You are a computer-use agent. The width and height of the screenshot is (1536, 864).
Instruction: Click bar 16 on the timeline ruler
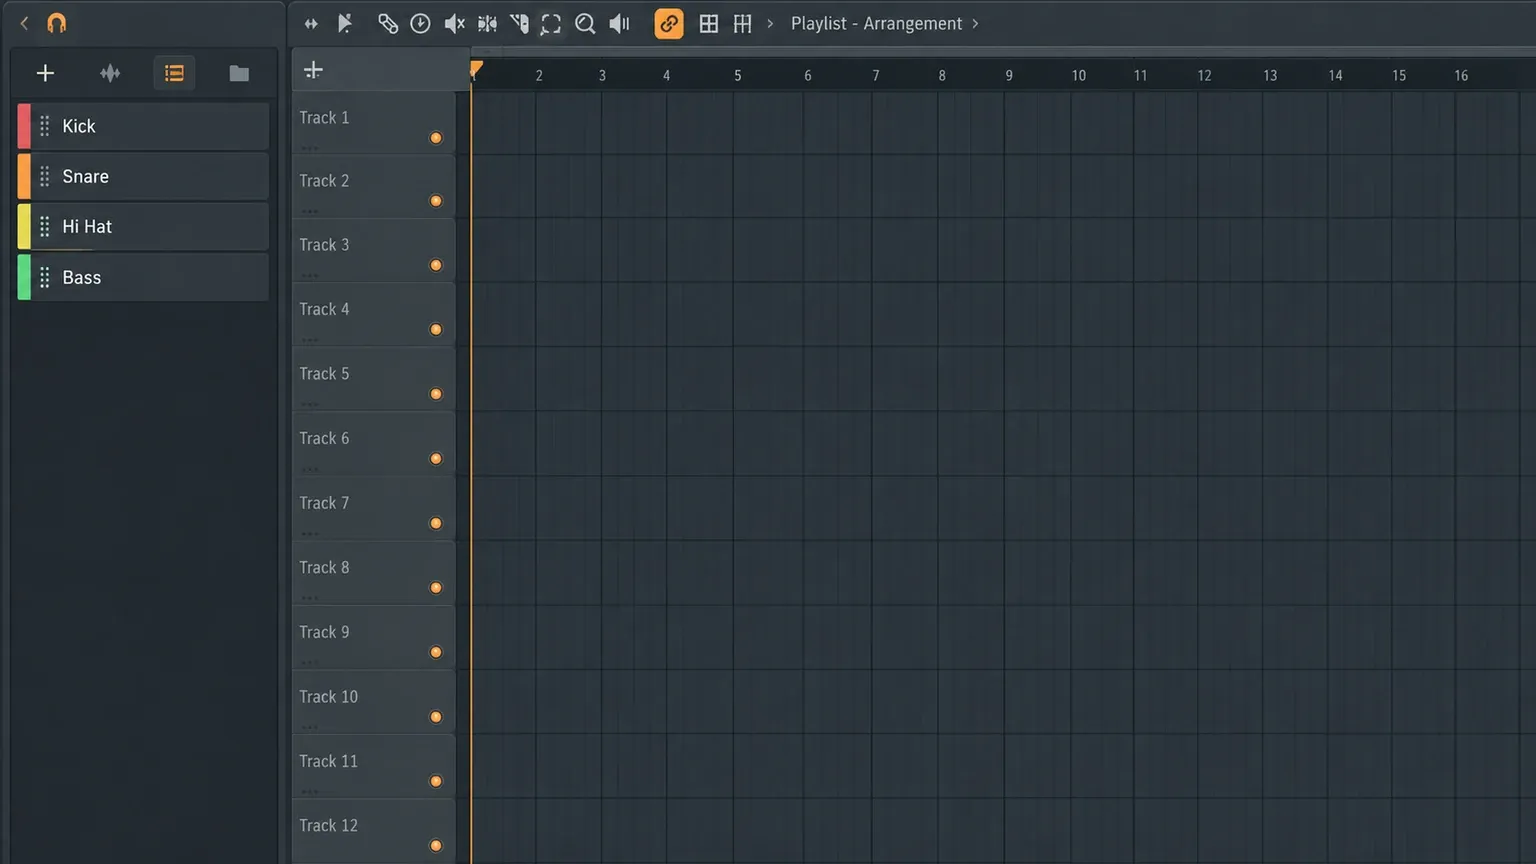click(x=1461, y=75)
